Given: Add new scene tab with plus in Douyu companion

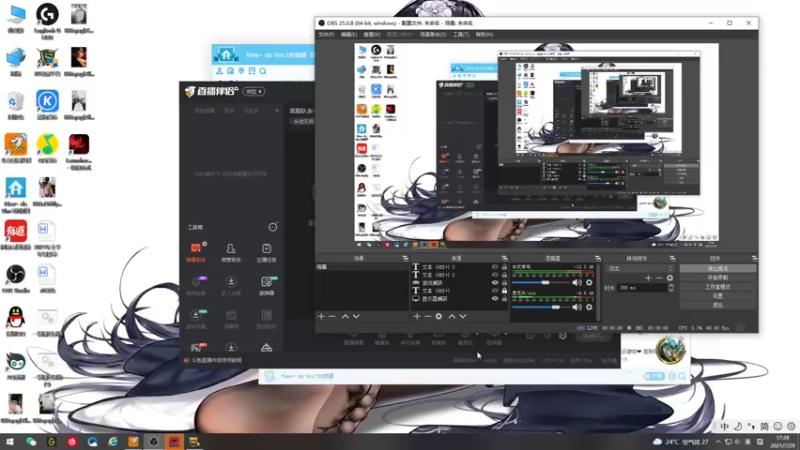Looking at the screenshot, I should point(277,110).
